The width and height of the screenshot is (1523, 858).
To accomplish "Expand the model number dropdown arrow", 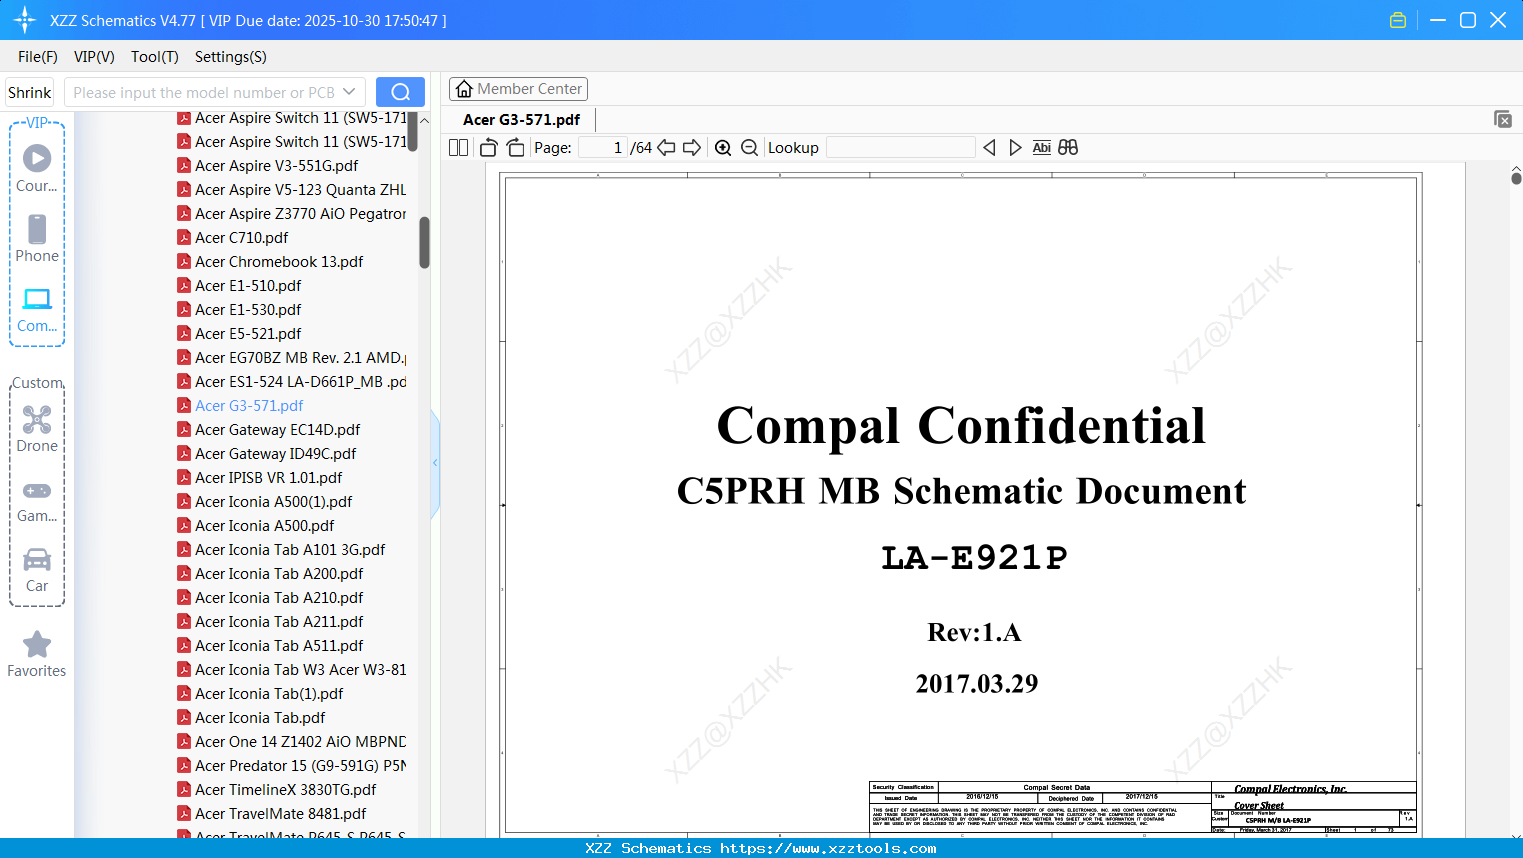I will (x=349, y=92).
